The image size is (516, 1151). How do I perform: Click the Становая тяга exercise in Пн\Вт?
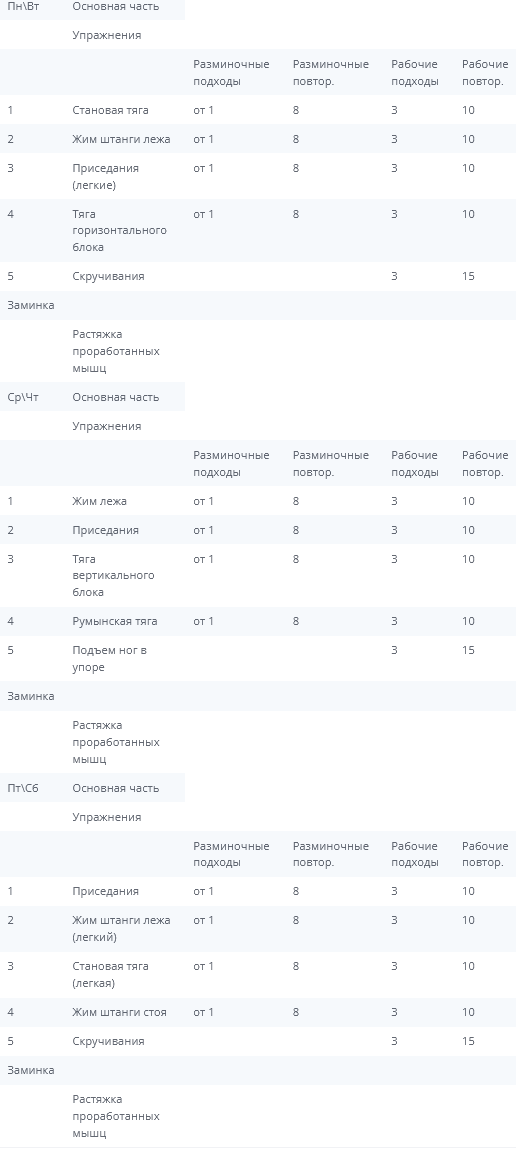(110, 110)
